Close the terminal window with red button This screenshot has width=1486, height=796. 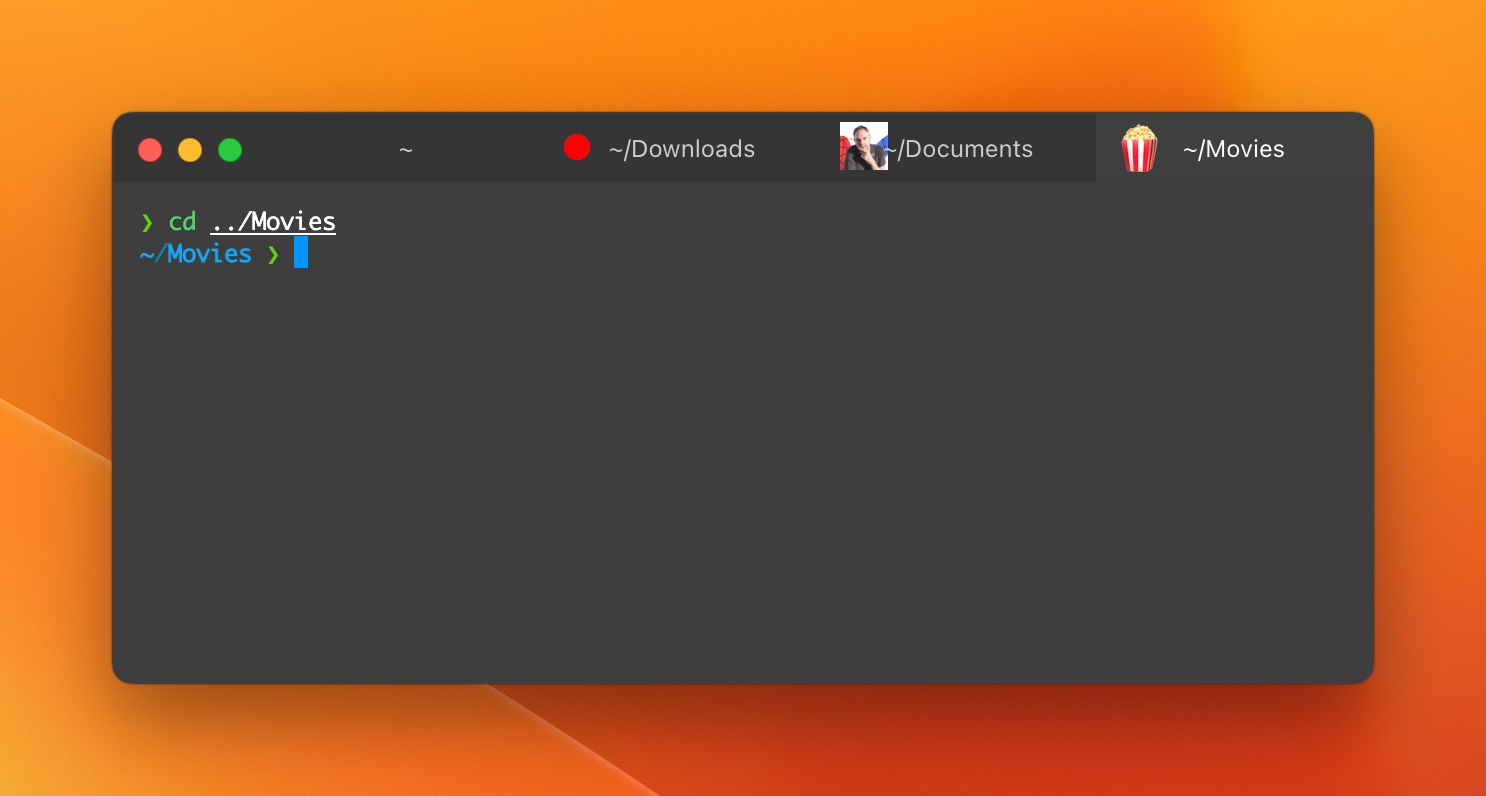150,150
